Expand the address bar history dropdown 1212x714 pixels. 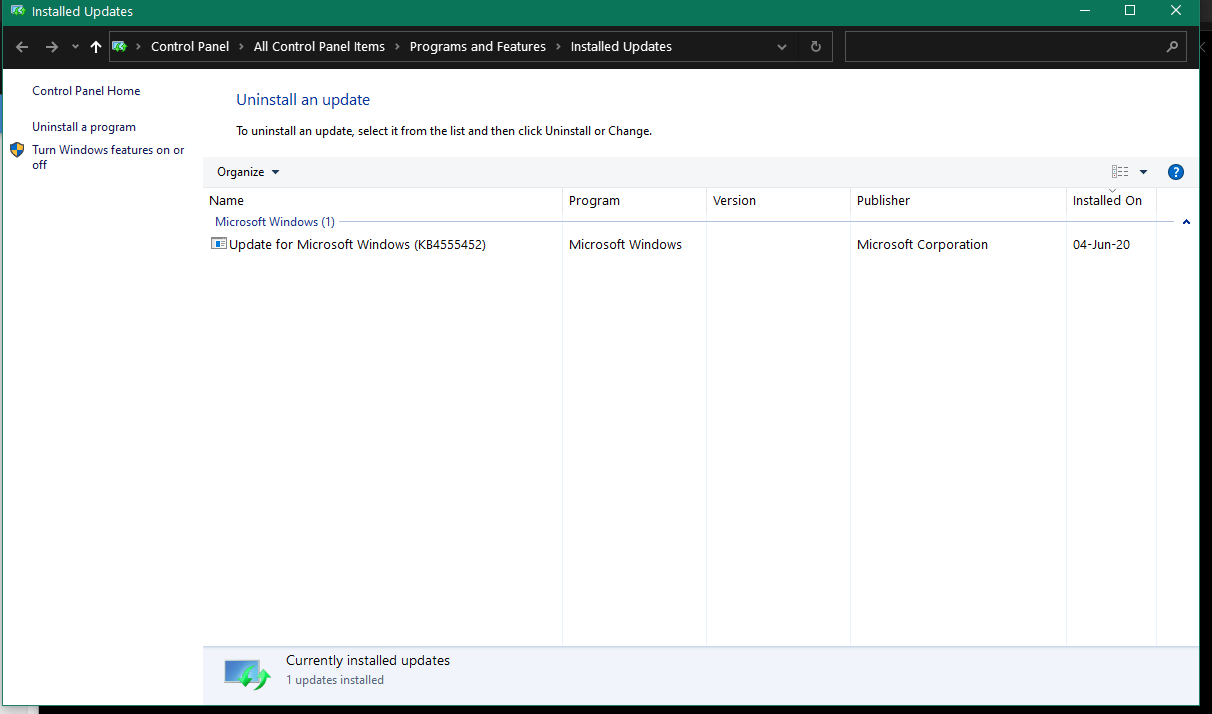coord(782,47)
